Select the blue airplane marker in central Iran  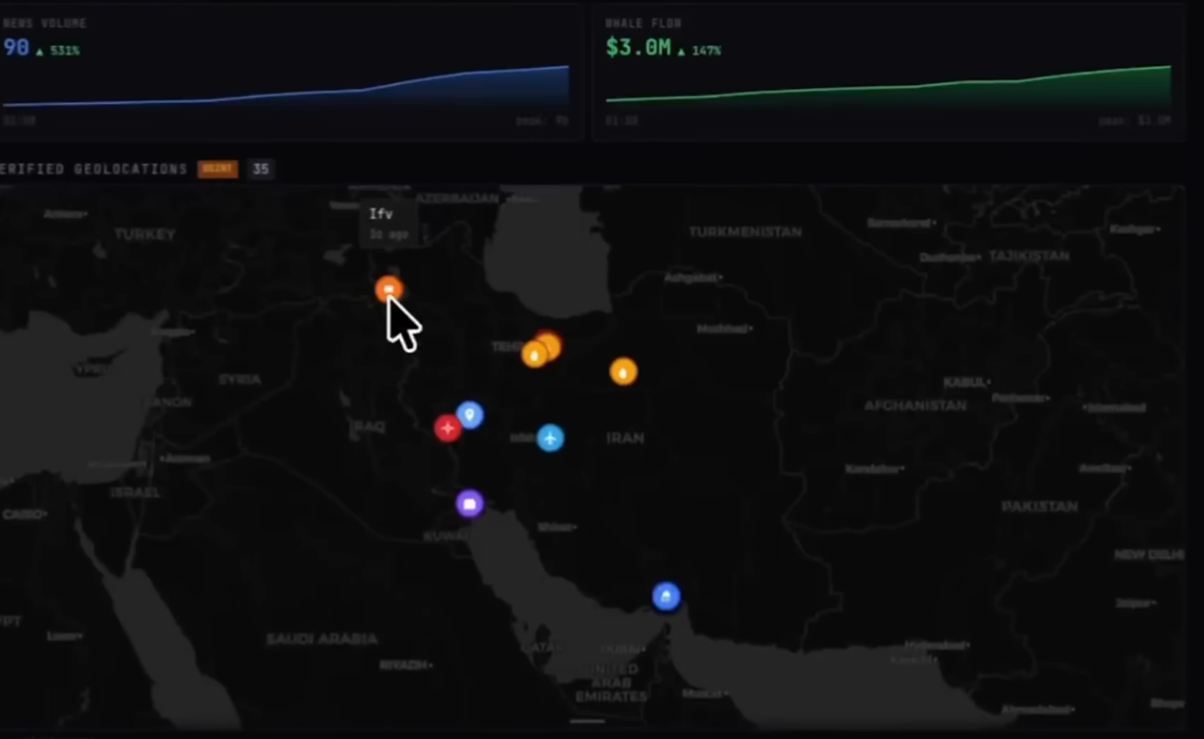(550, 437)
